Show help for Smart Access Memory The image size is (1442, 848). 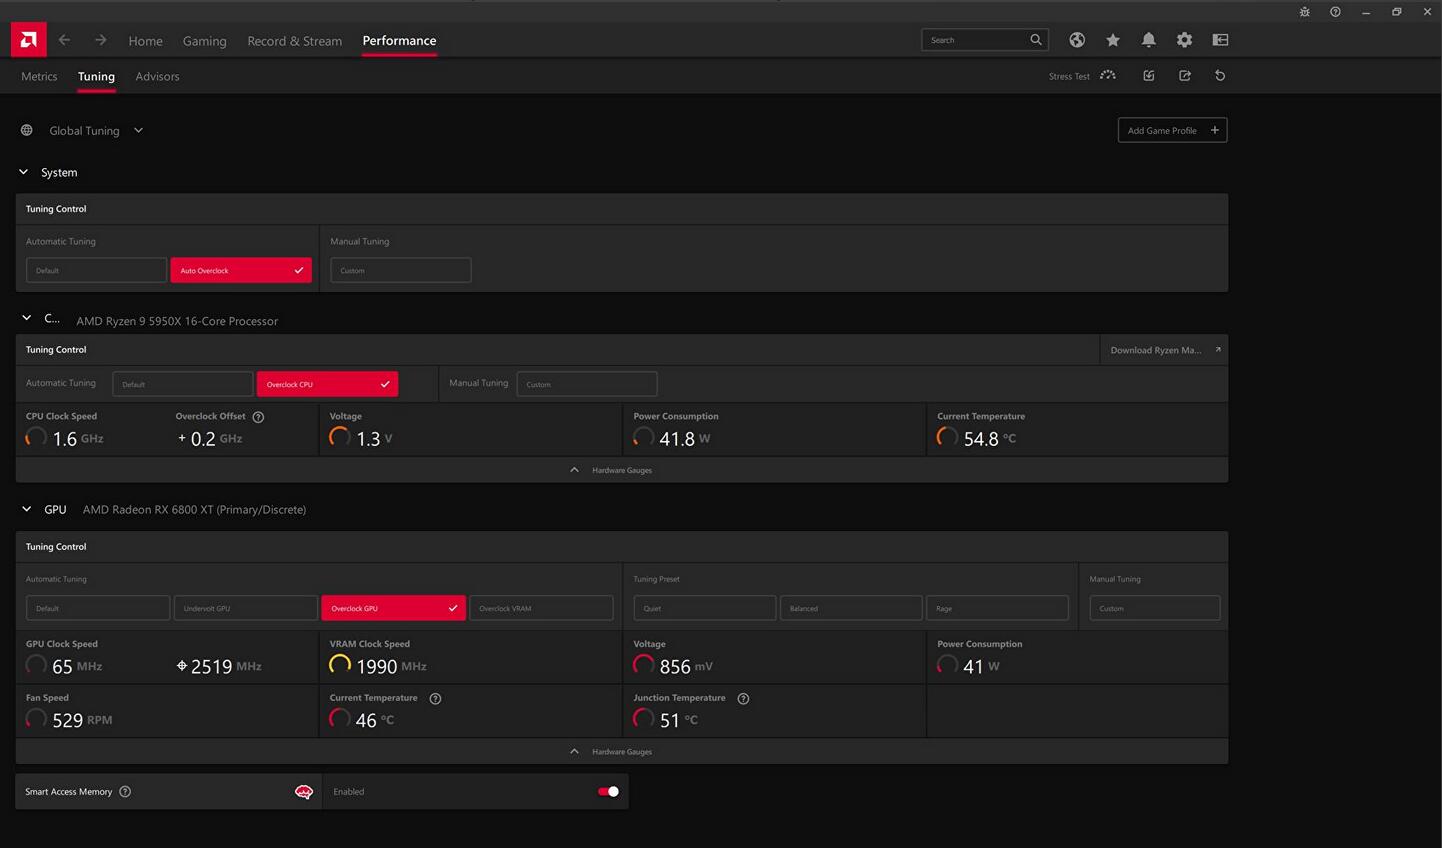coord(125,792)
